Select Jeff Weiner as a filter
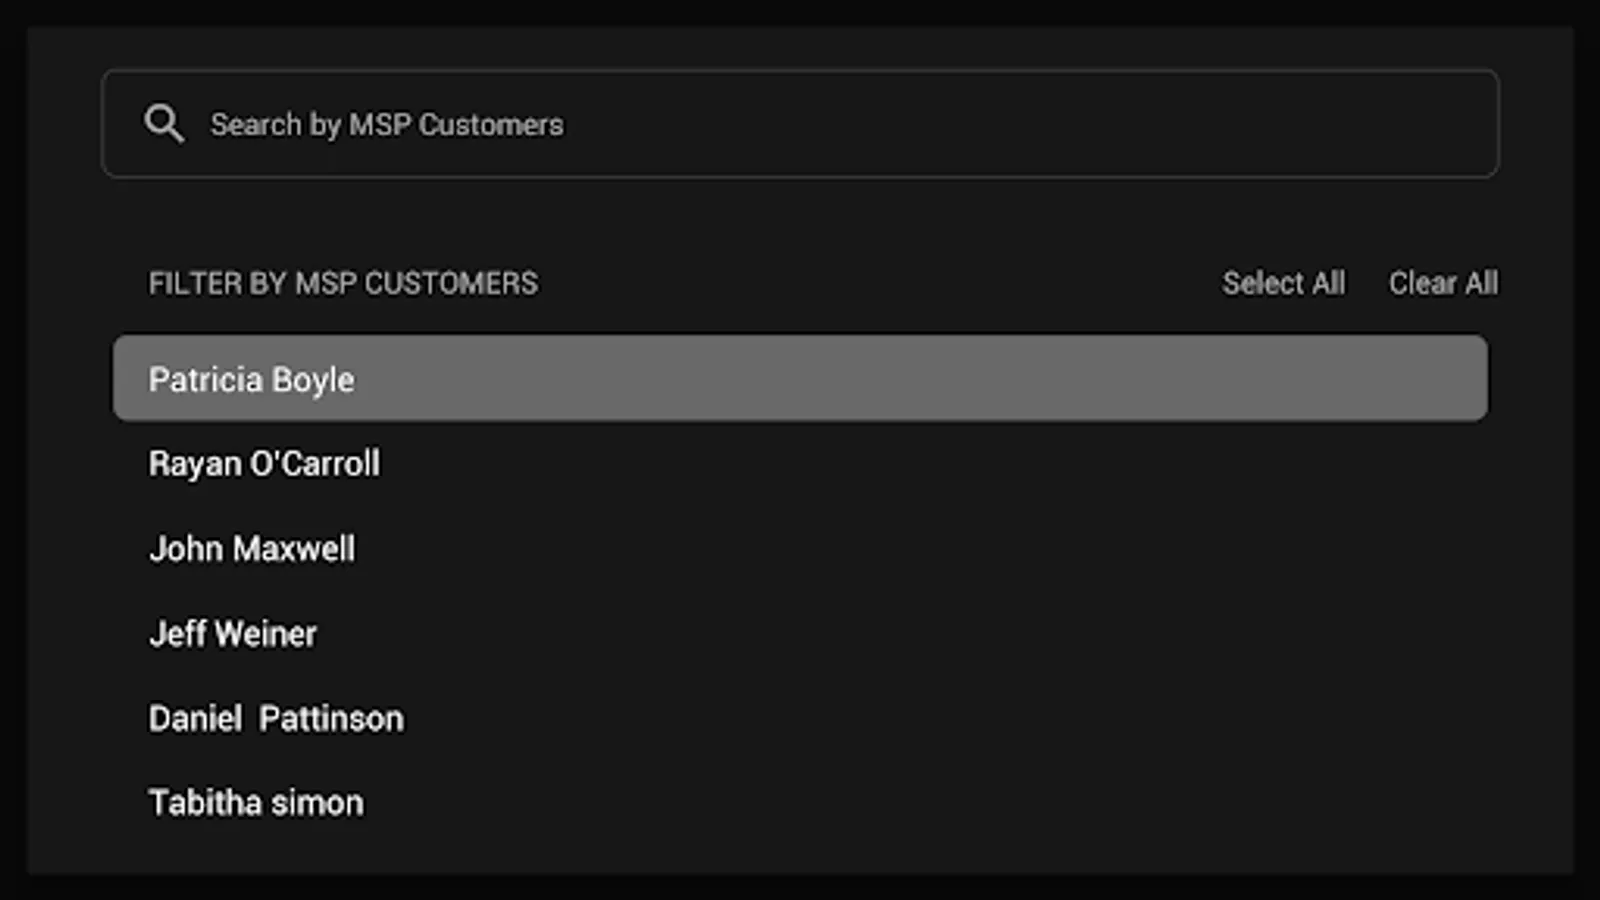 tap(233, 634)
